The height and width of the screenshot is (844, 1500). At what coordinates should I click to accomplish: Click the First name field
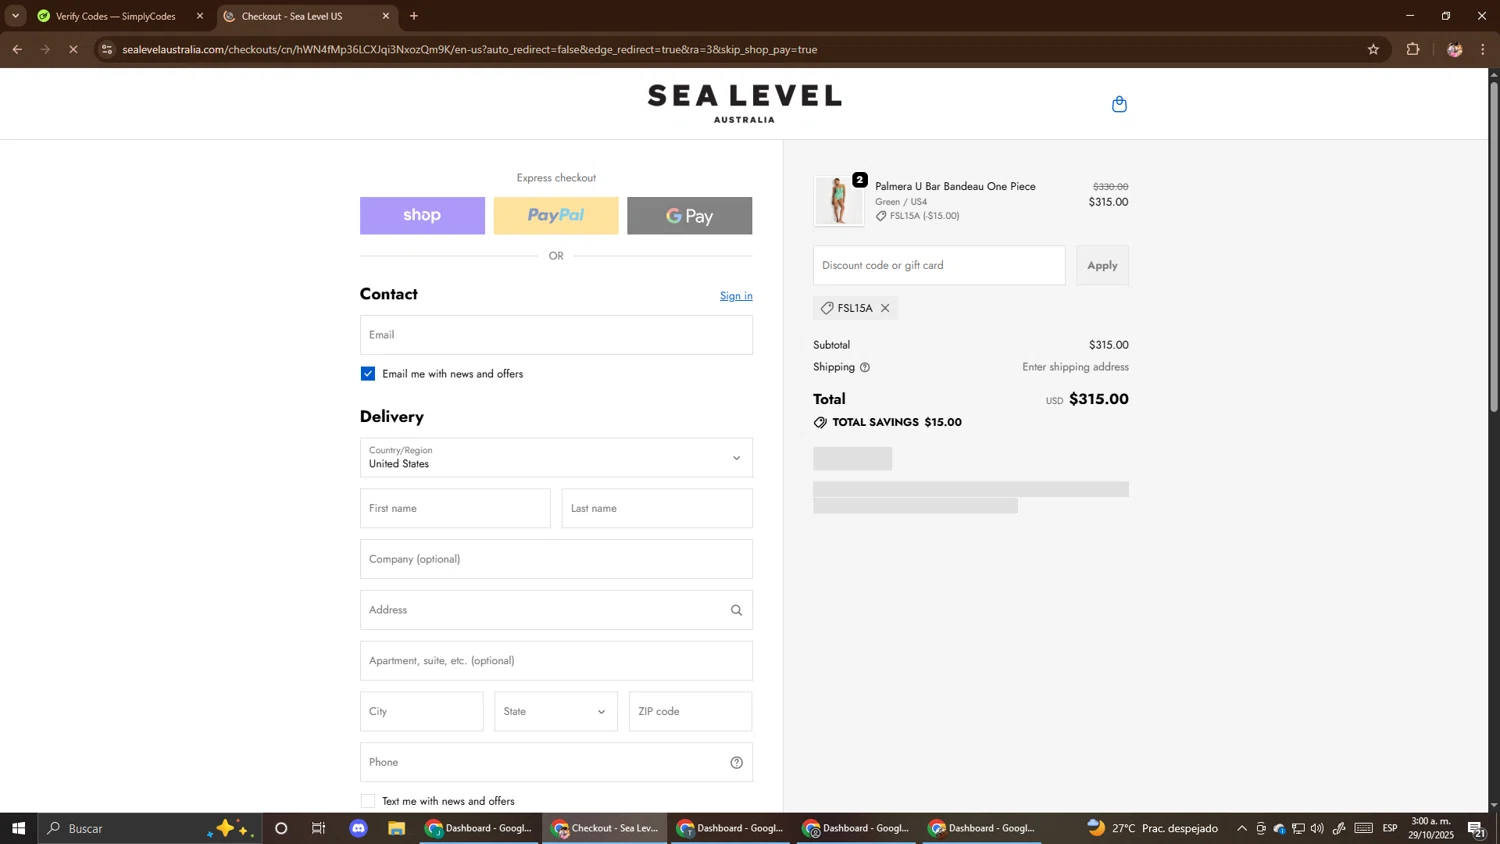click(455, 509)
